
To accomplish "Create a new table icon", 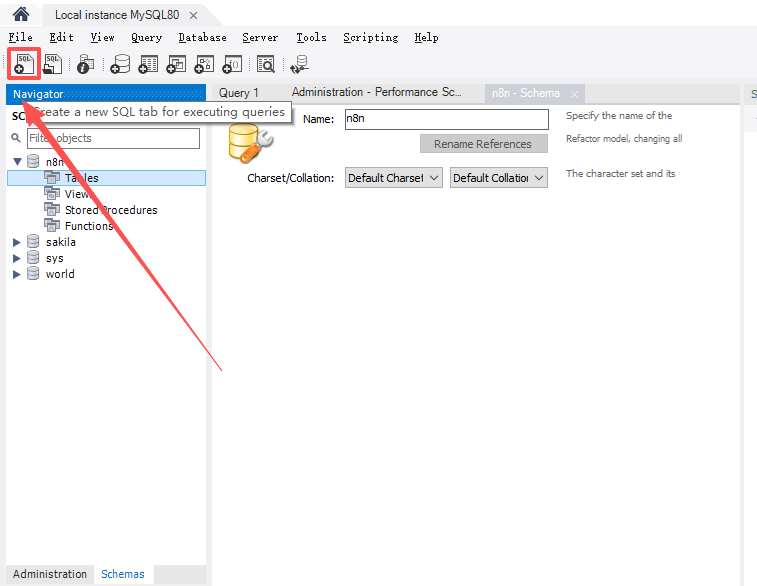I will point(148,64).
